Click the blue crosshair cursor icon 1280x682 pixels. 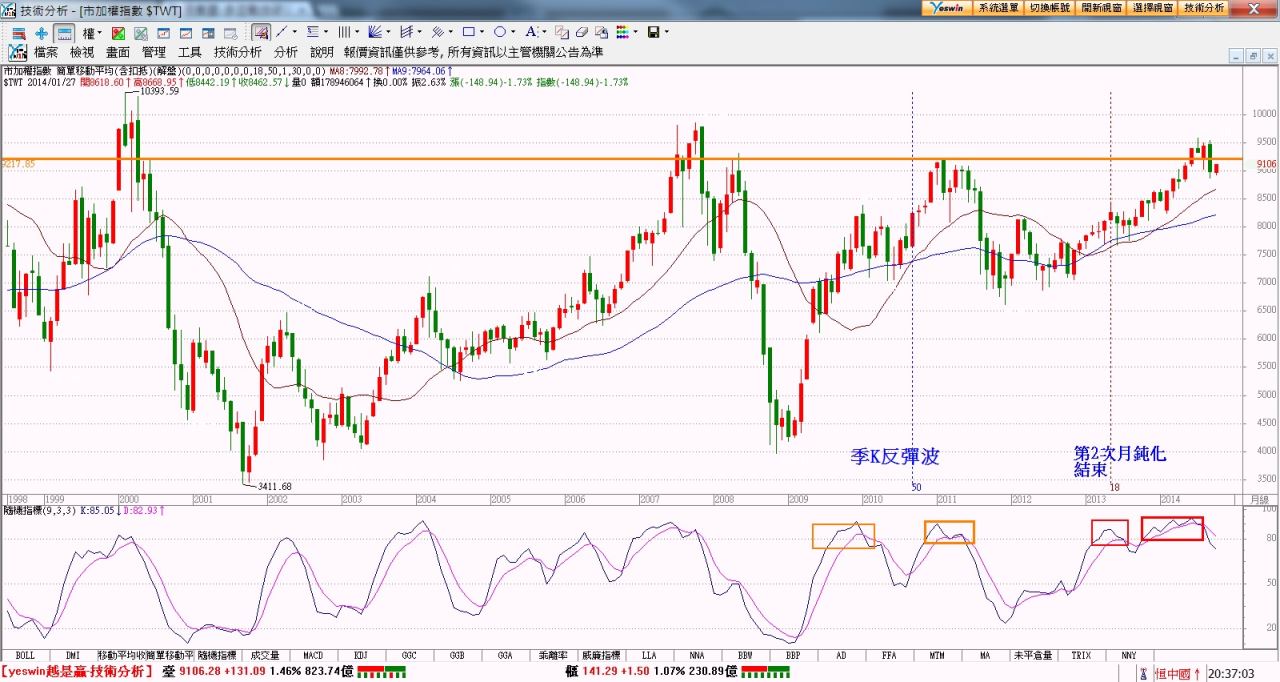tap(41, 32)
